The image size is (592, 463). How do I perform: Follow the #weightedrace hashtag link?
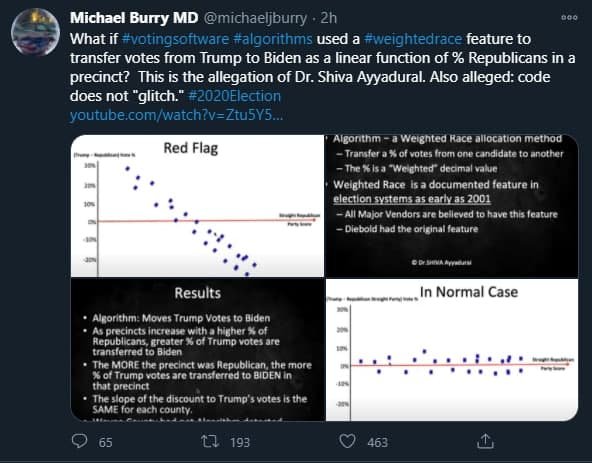[x=413, y=39]
